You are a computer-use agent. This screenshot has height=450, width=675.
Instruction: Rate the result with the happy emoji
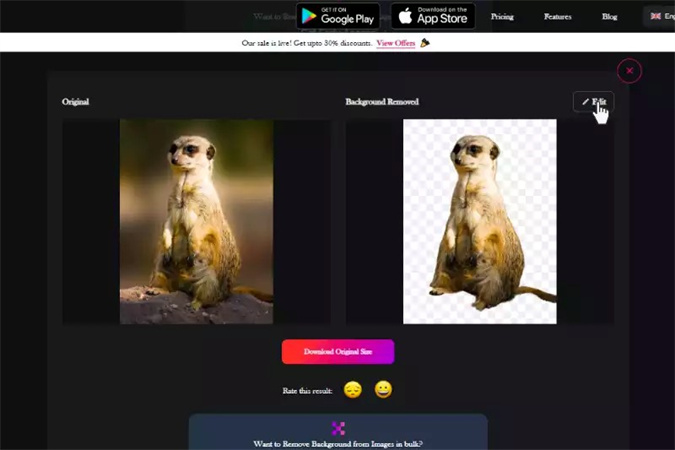point(384,390)
